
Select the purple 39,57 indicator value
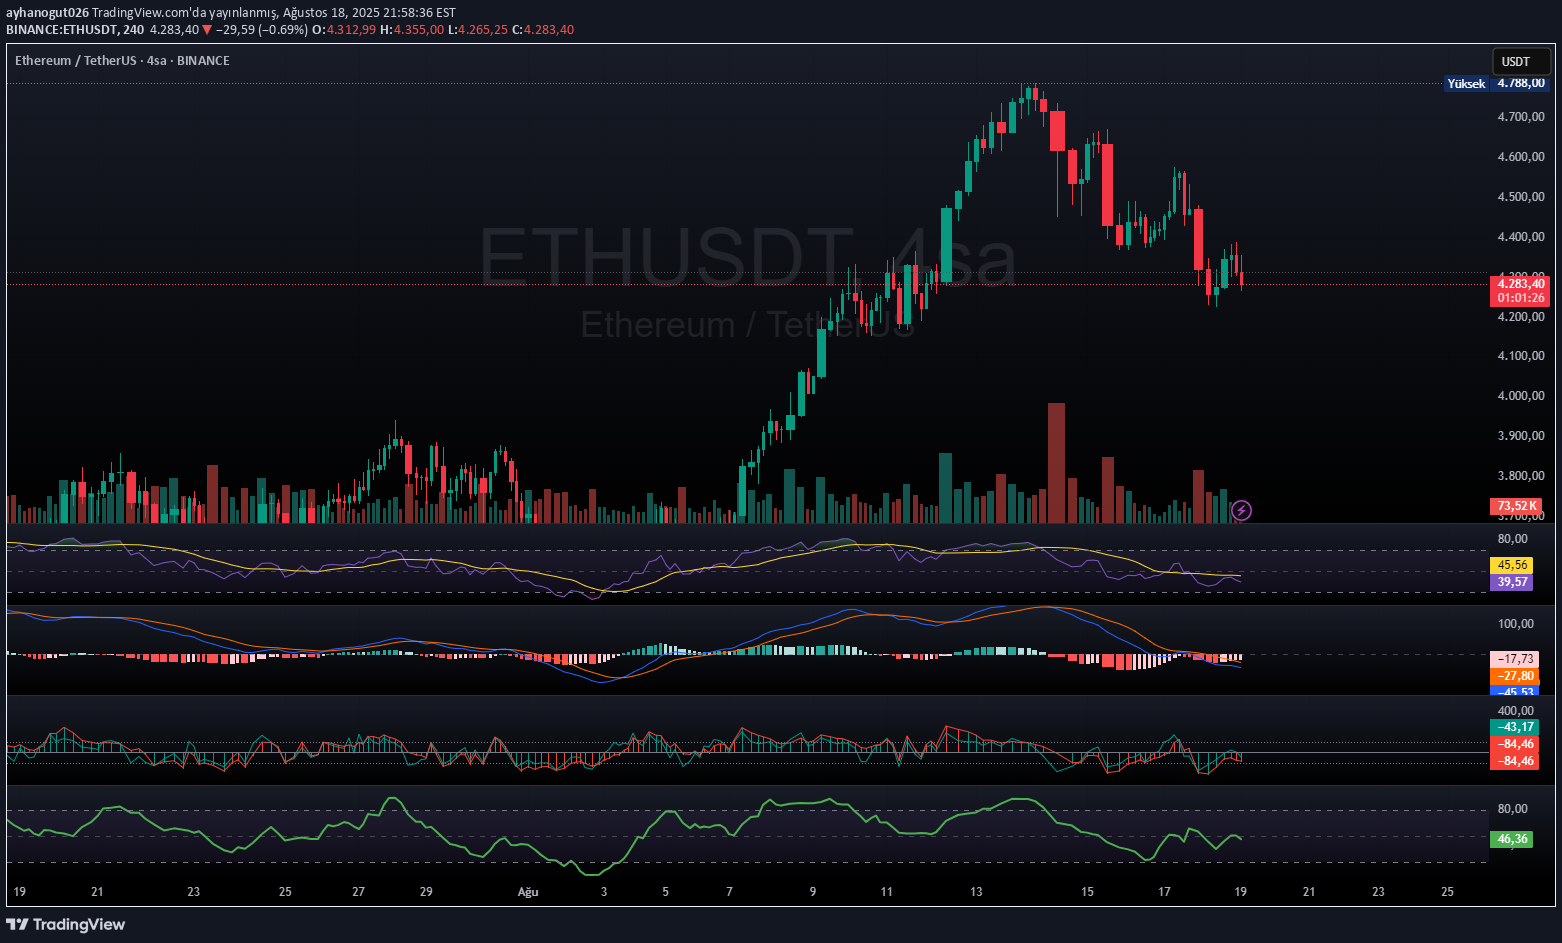point(1512,582)
